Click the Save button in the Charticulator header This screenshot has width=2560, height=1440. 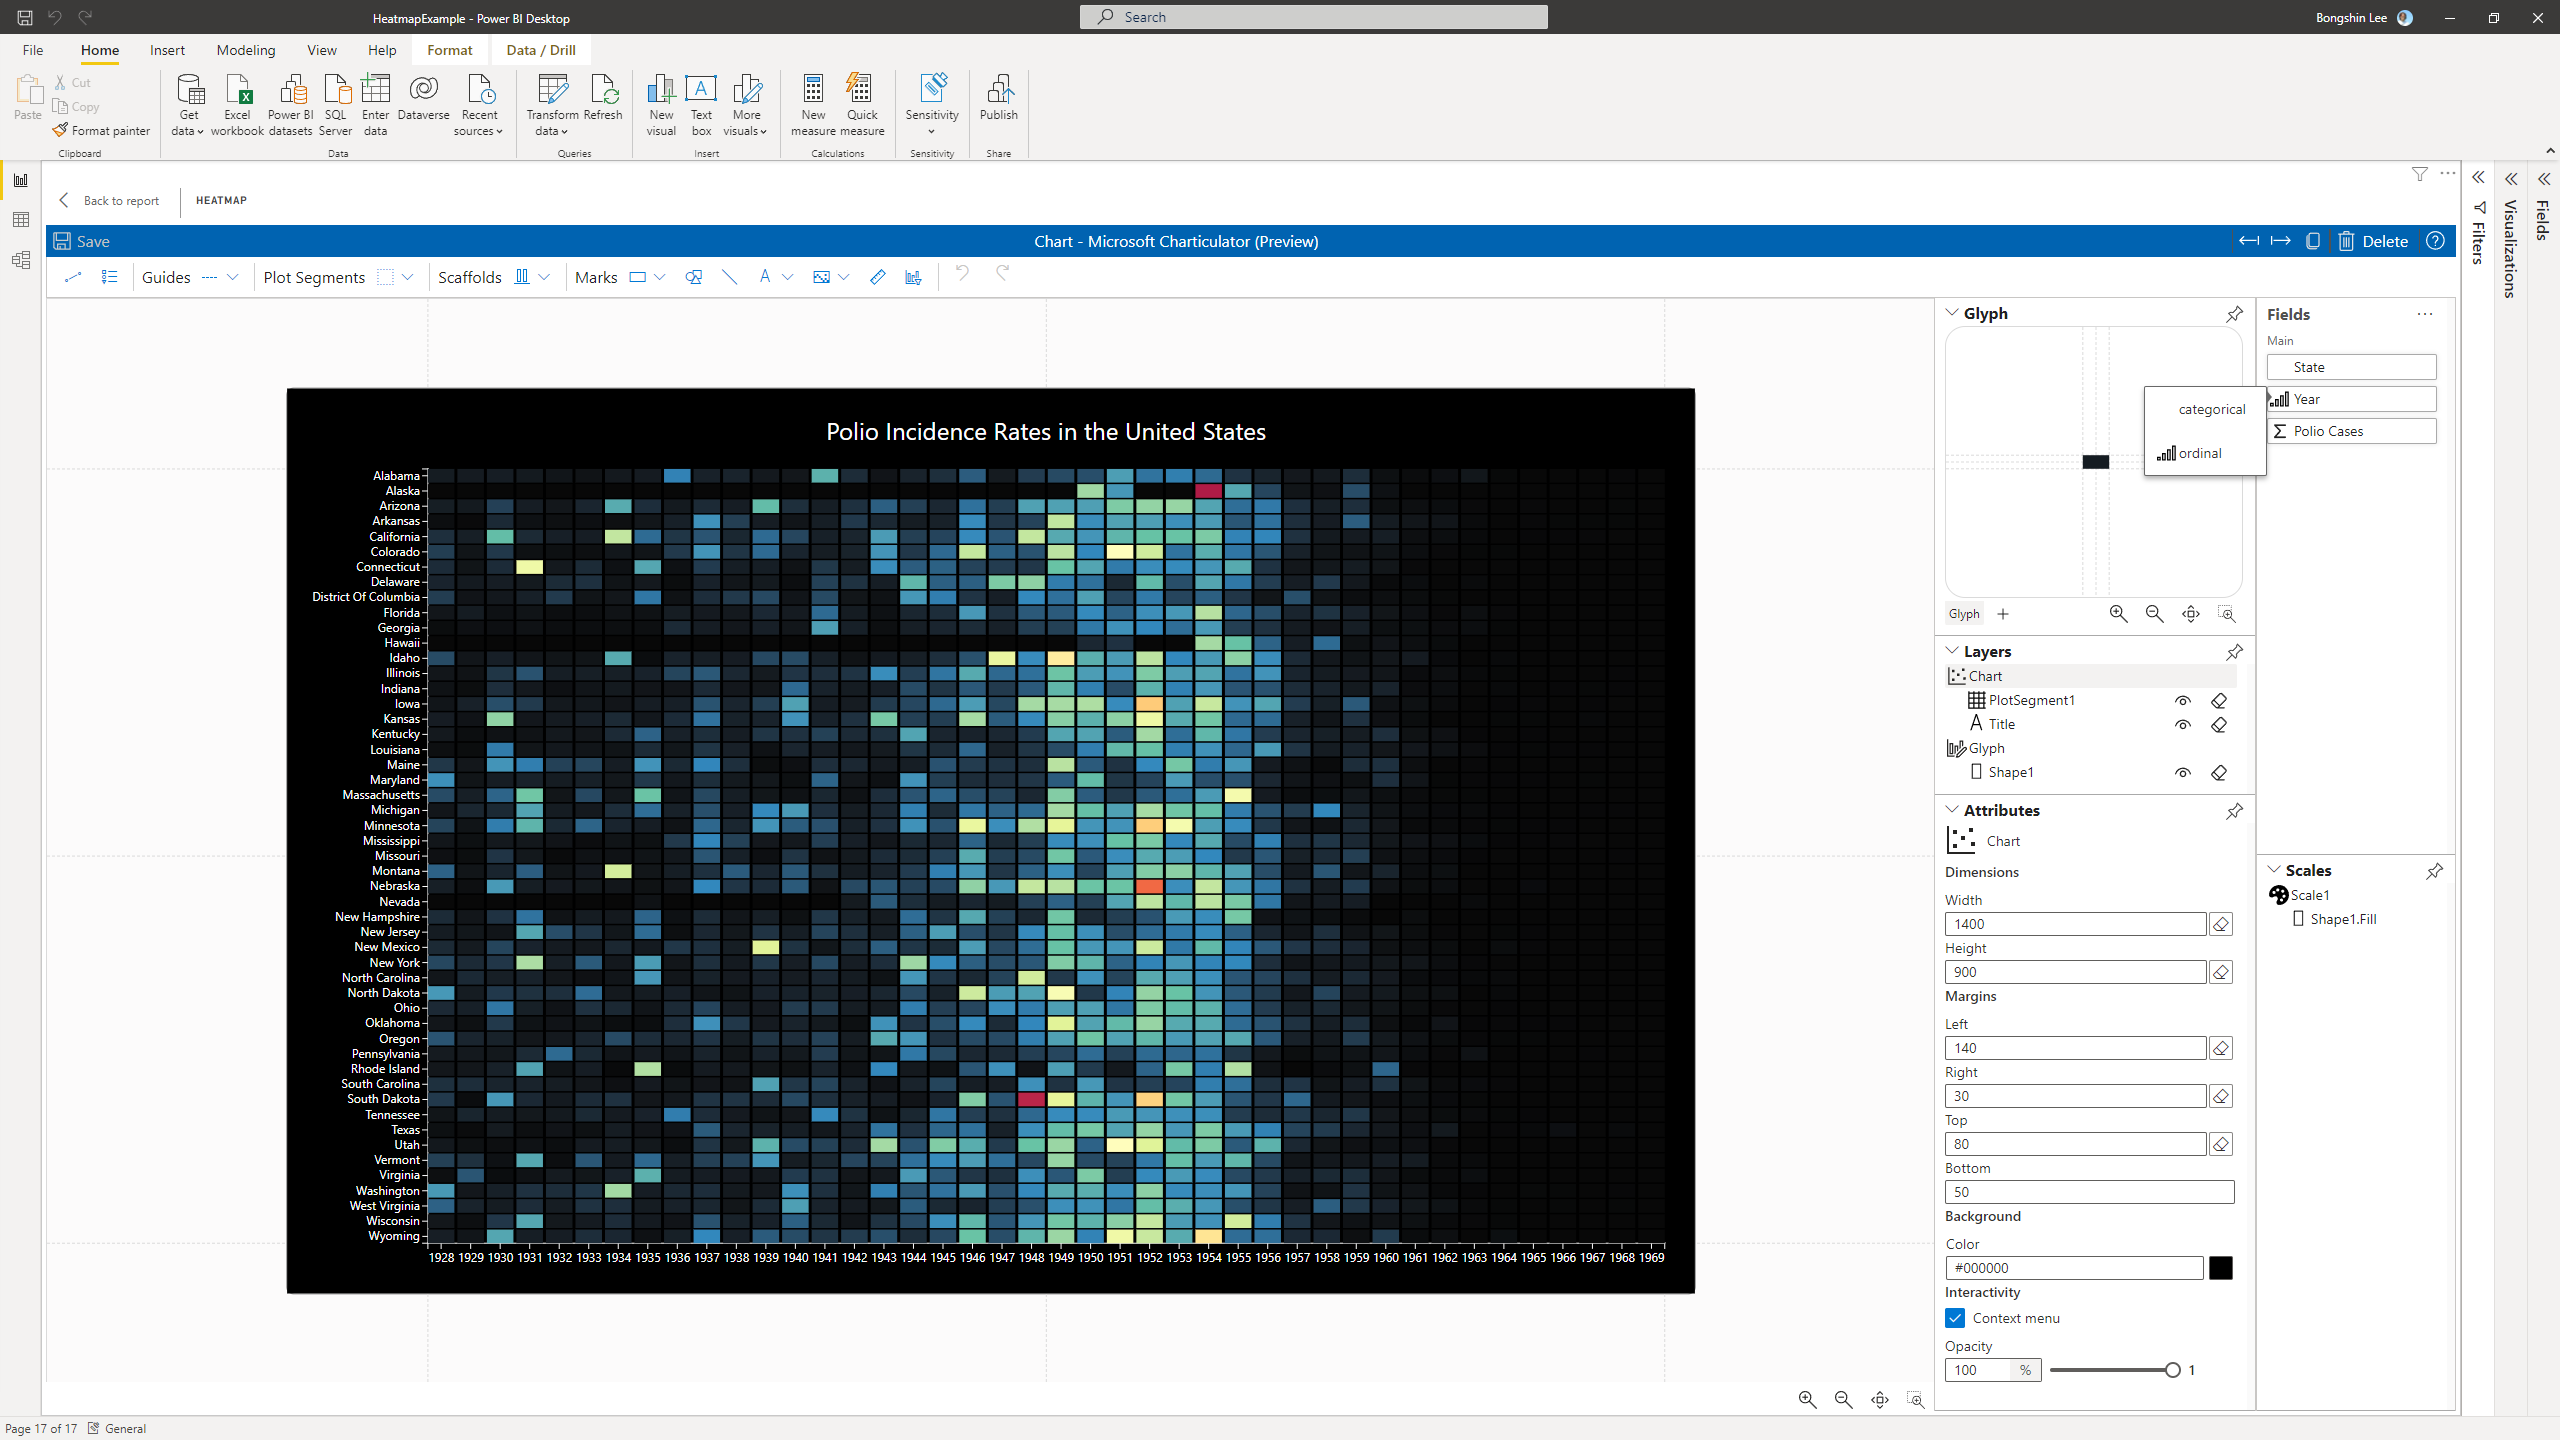coord(81,240)
